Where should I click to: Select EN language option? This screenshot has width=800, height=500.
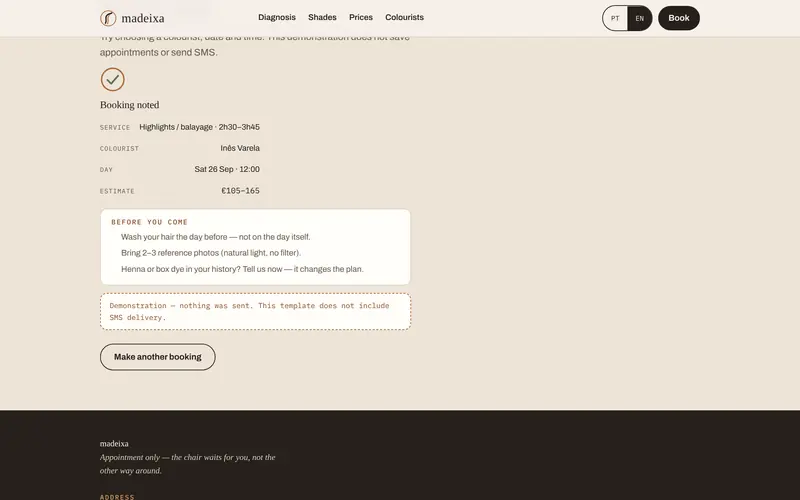pos(640,18)
